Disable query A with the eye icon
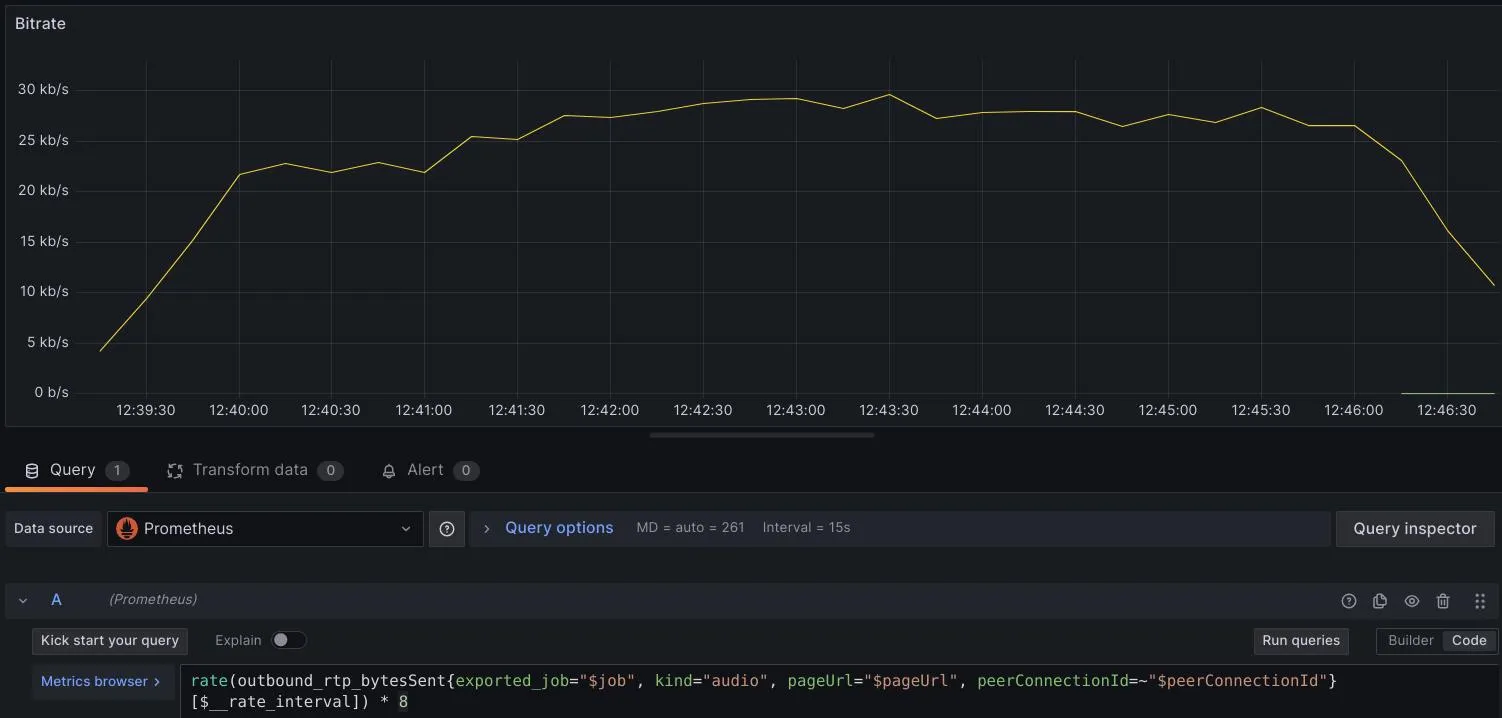 click(1412, 600)
